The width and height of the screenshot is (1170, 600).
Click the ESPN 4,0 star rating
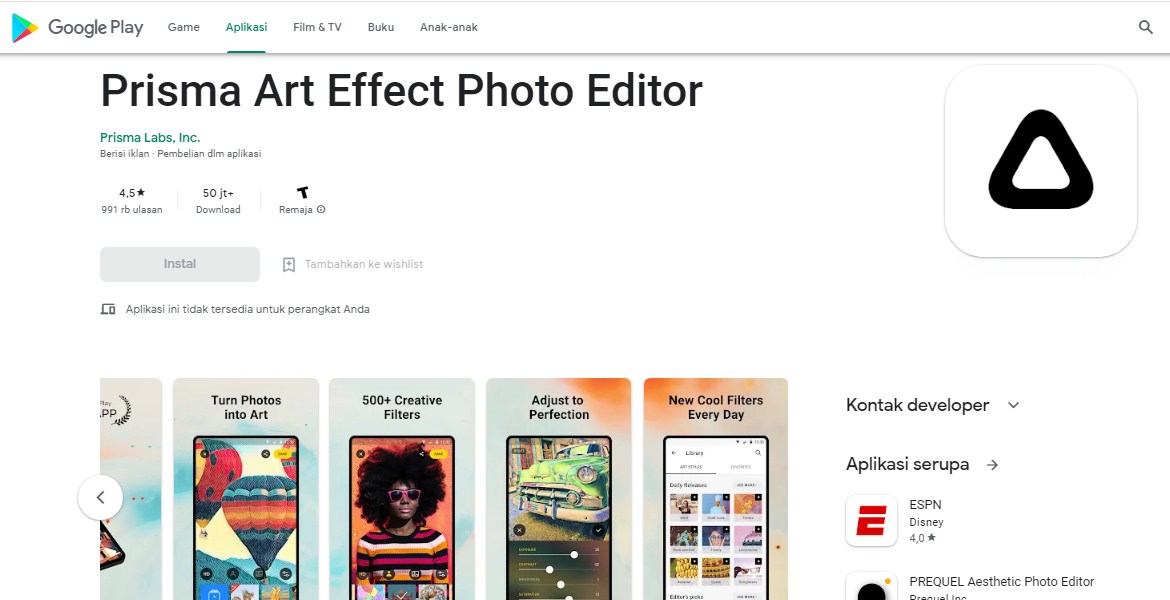(x=922, y=538)
